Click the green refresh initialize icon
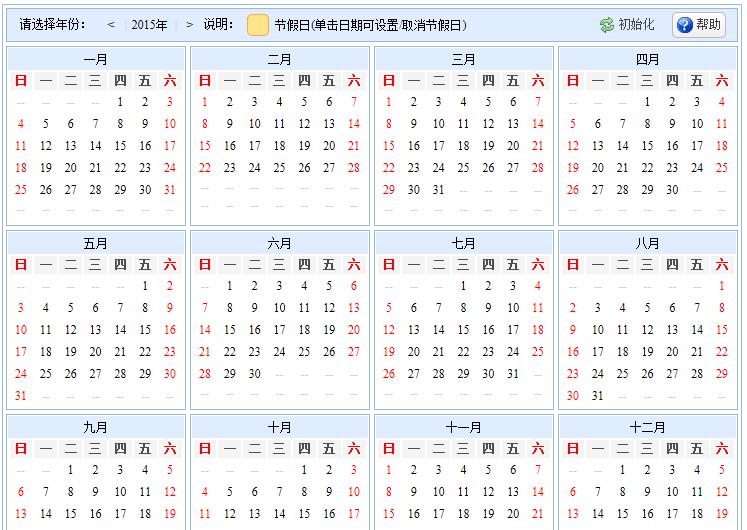This screenshot has height=530, width=747. (607, 25)
